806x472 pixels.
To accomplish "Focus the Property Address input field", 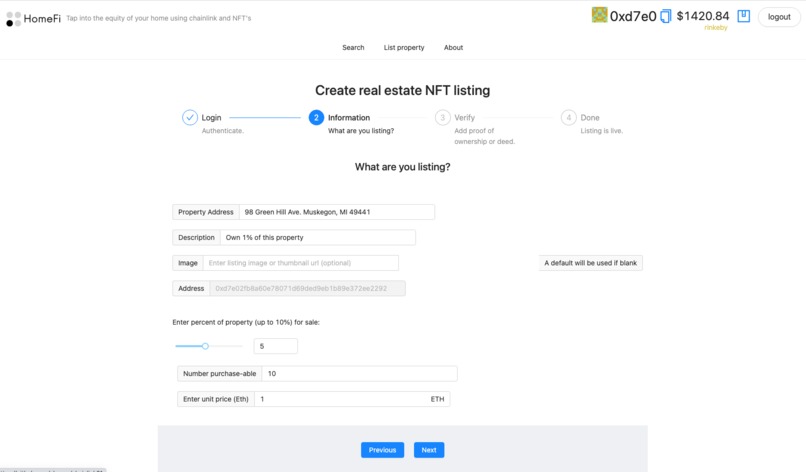I will pos(337,212).
